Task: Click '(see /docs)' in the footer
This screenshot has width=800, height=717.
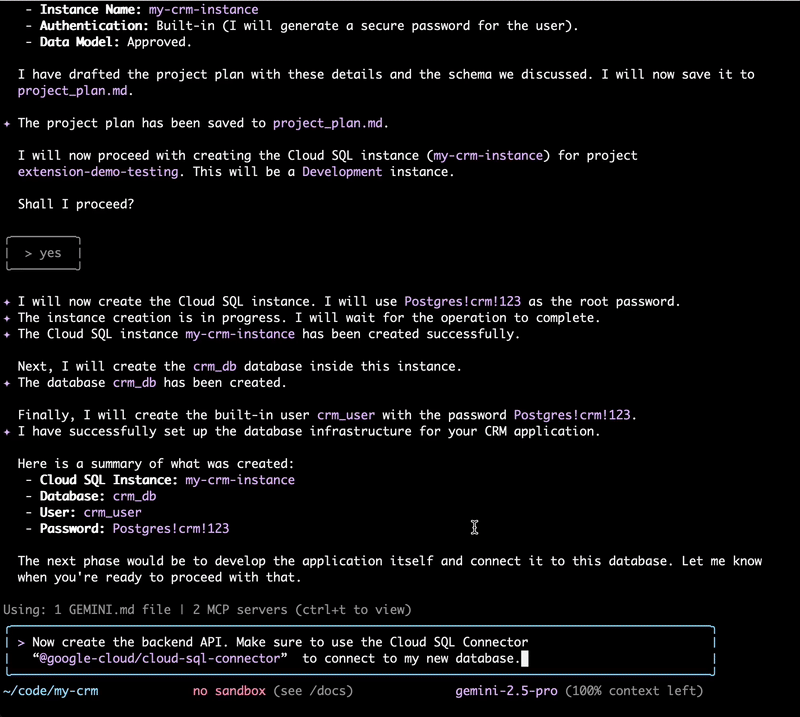Action: (x=313, y=691)
